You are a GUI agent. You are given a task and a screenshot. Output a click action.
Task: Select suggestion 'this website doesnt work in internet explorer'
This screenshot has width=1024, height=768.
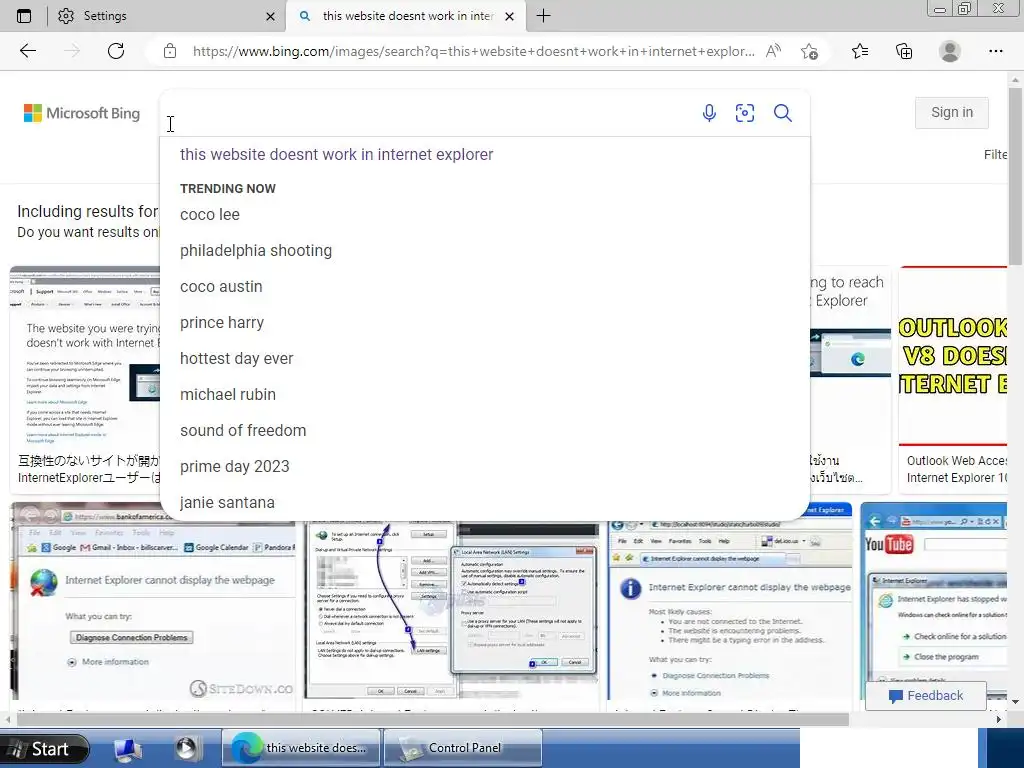point(336,155)
